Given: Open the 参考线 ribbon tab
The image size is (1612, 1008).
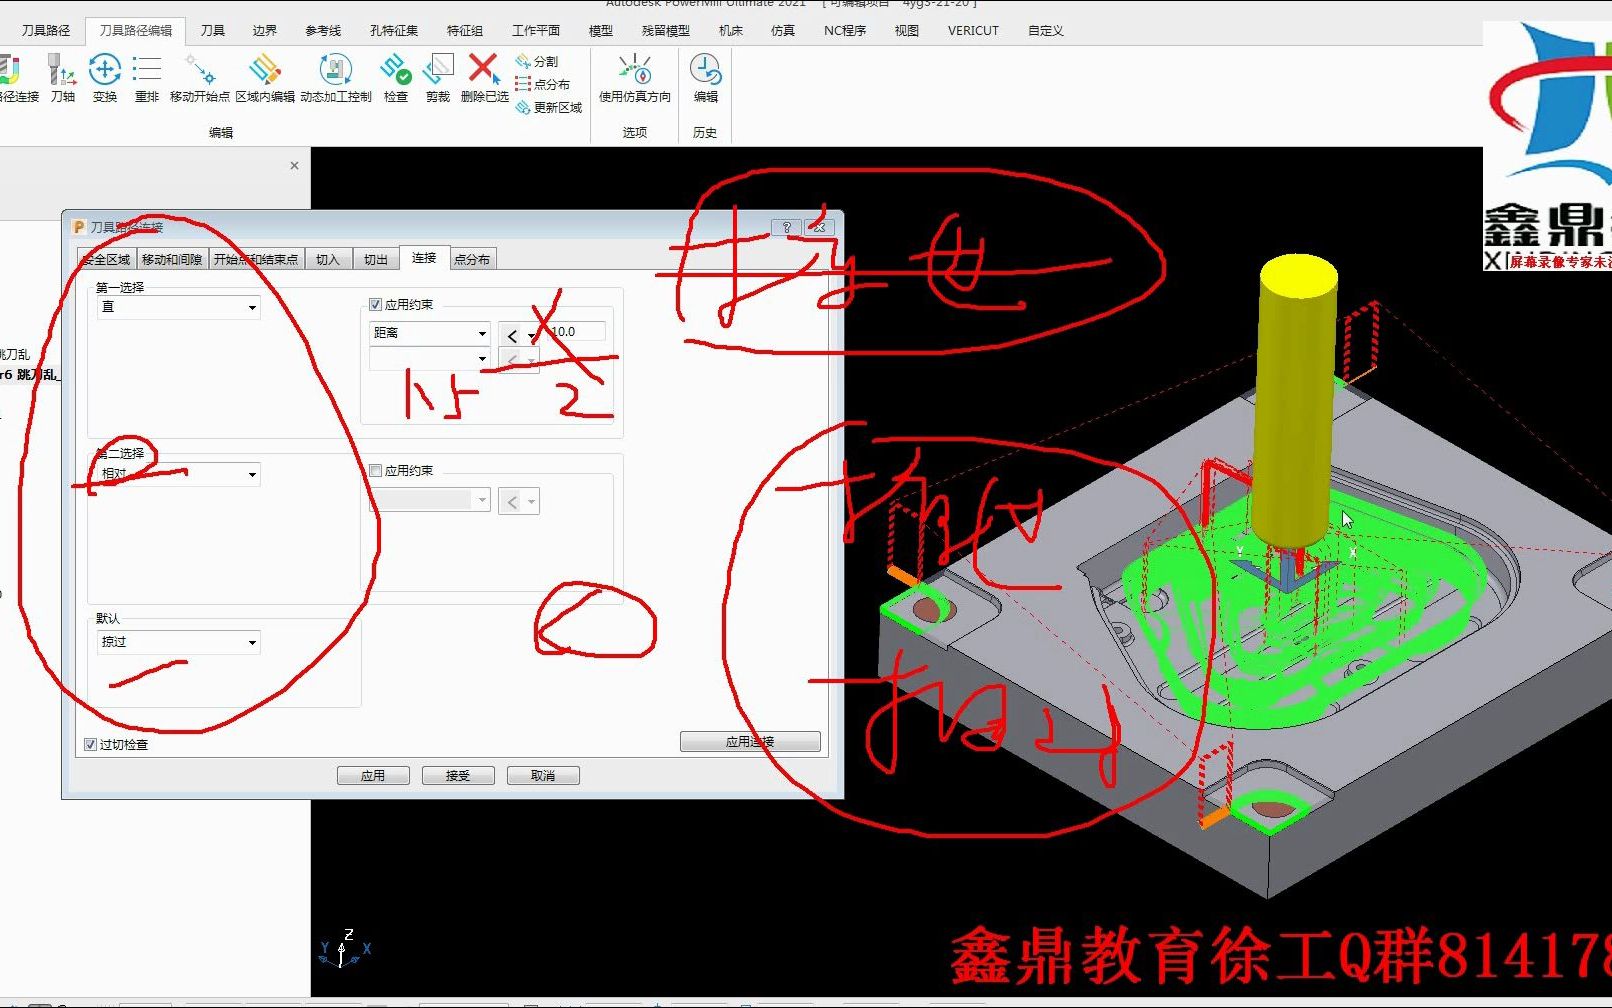Looking at the screenshot, I should tap(323, 30).
